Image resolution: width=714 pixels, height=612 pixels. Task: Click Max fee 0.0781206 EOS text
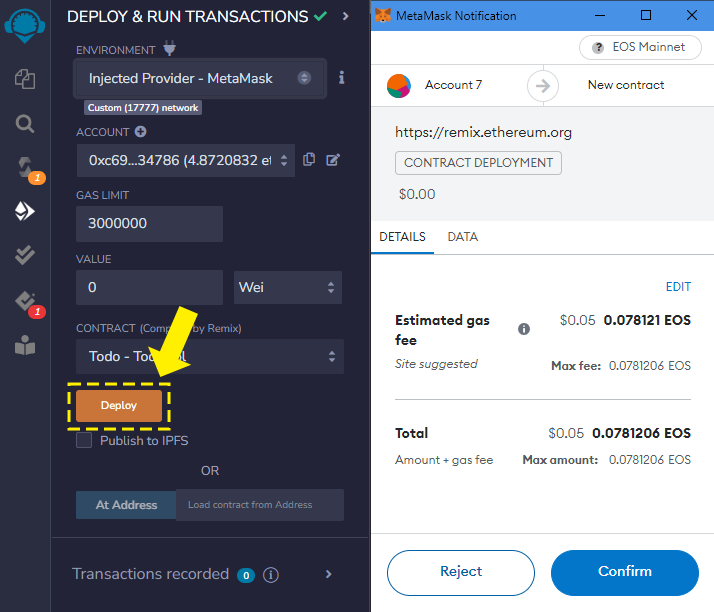(621, 366)
